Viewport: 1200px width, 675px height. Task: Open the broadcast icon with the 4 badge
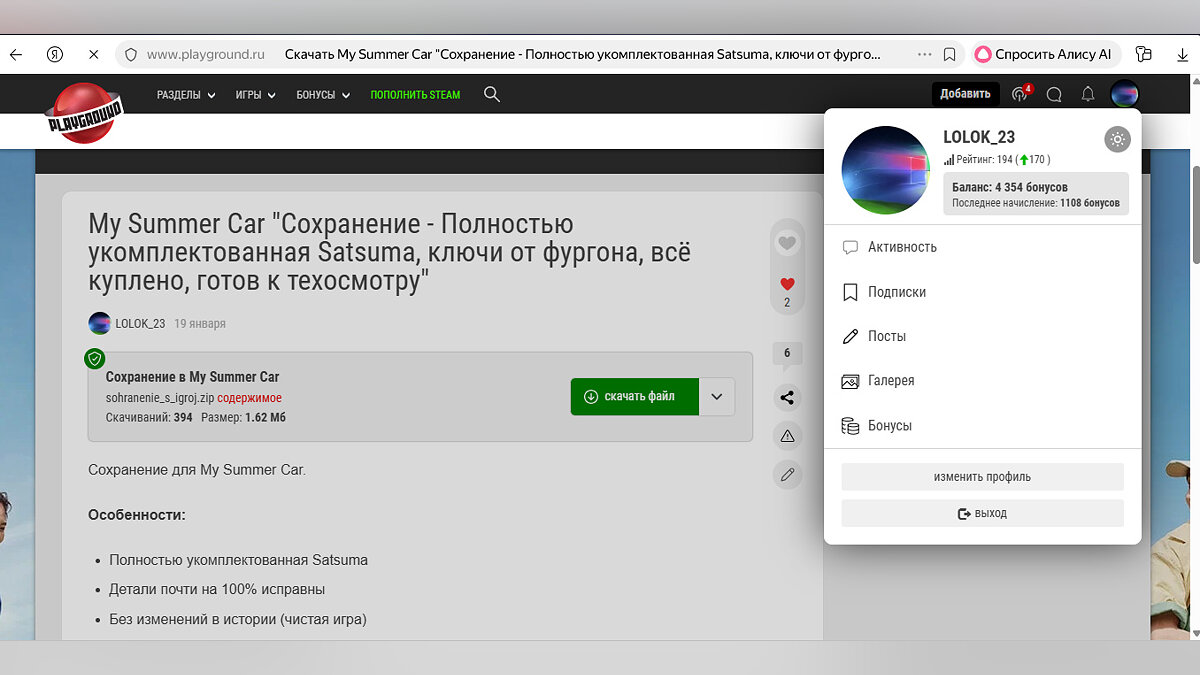tap(1021, 94)
